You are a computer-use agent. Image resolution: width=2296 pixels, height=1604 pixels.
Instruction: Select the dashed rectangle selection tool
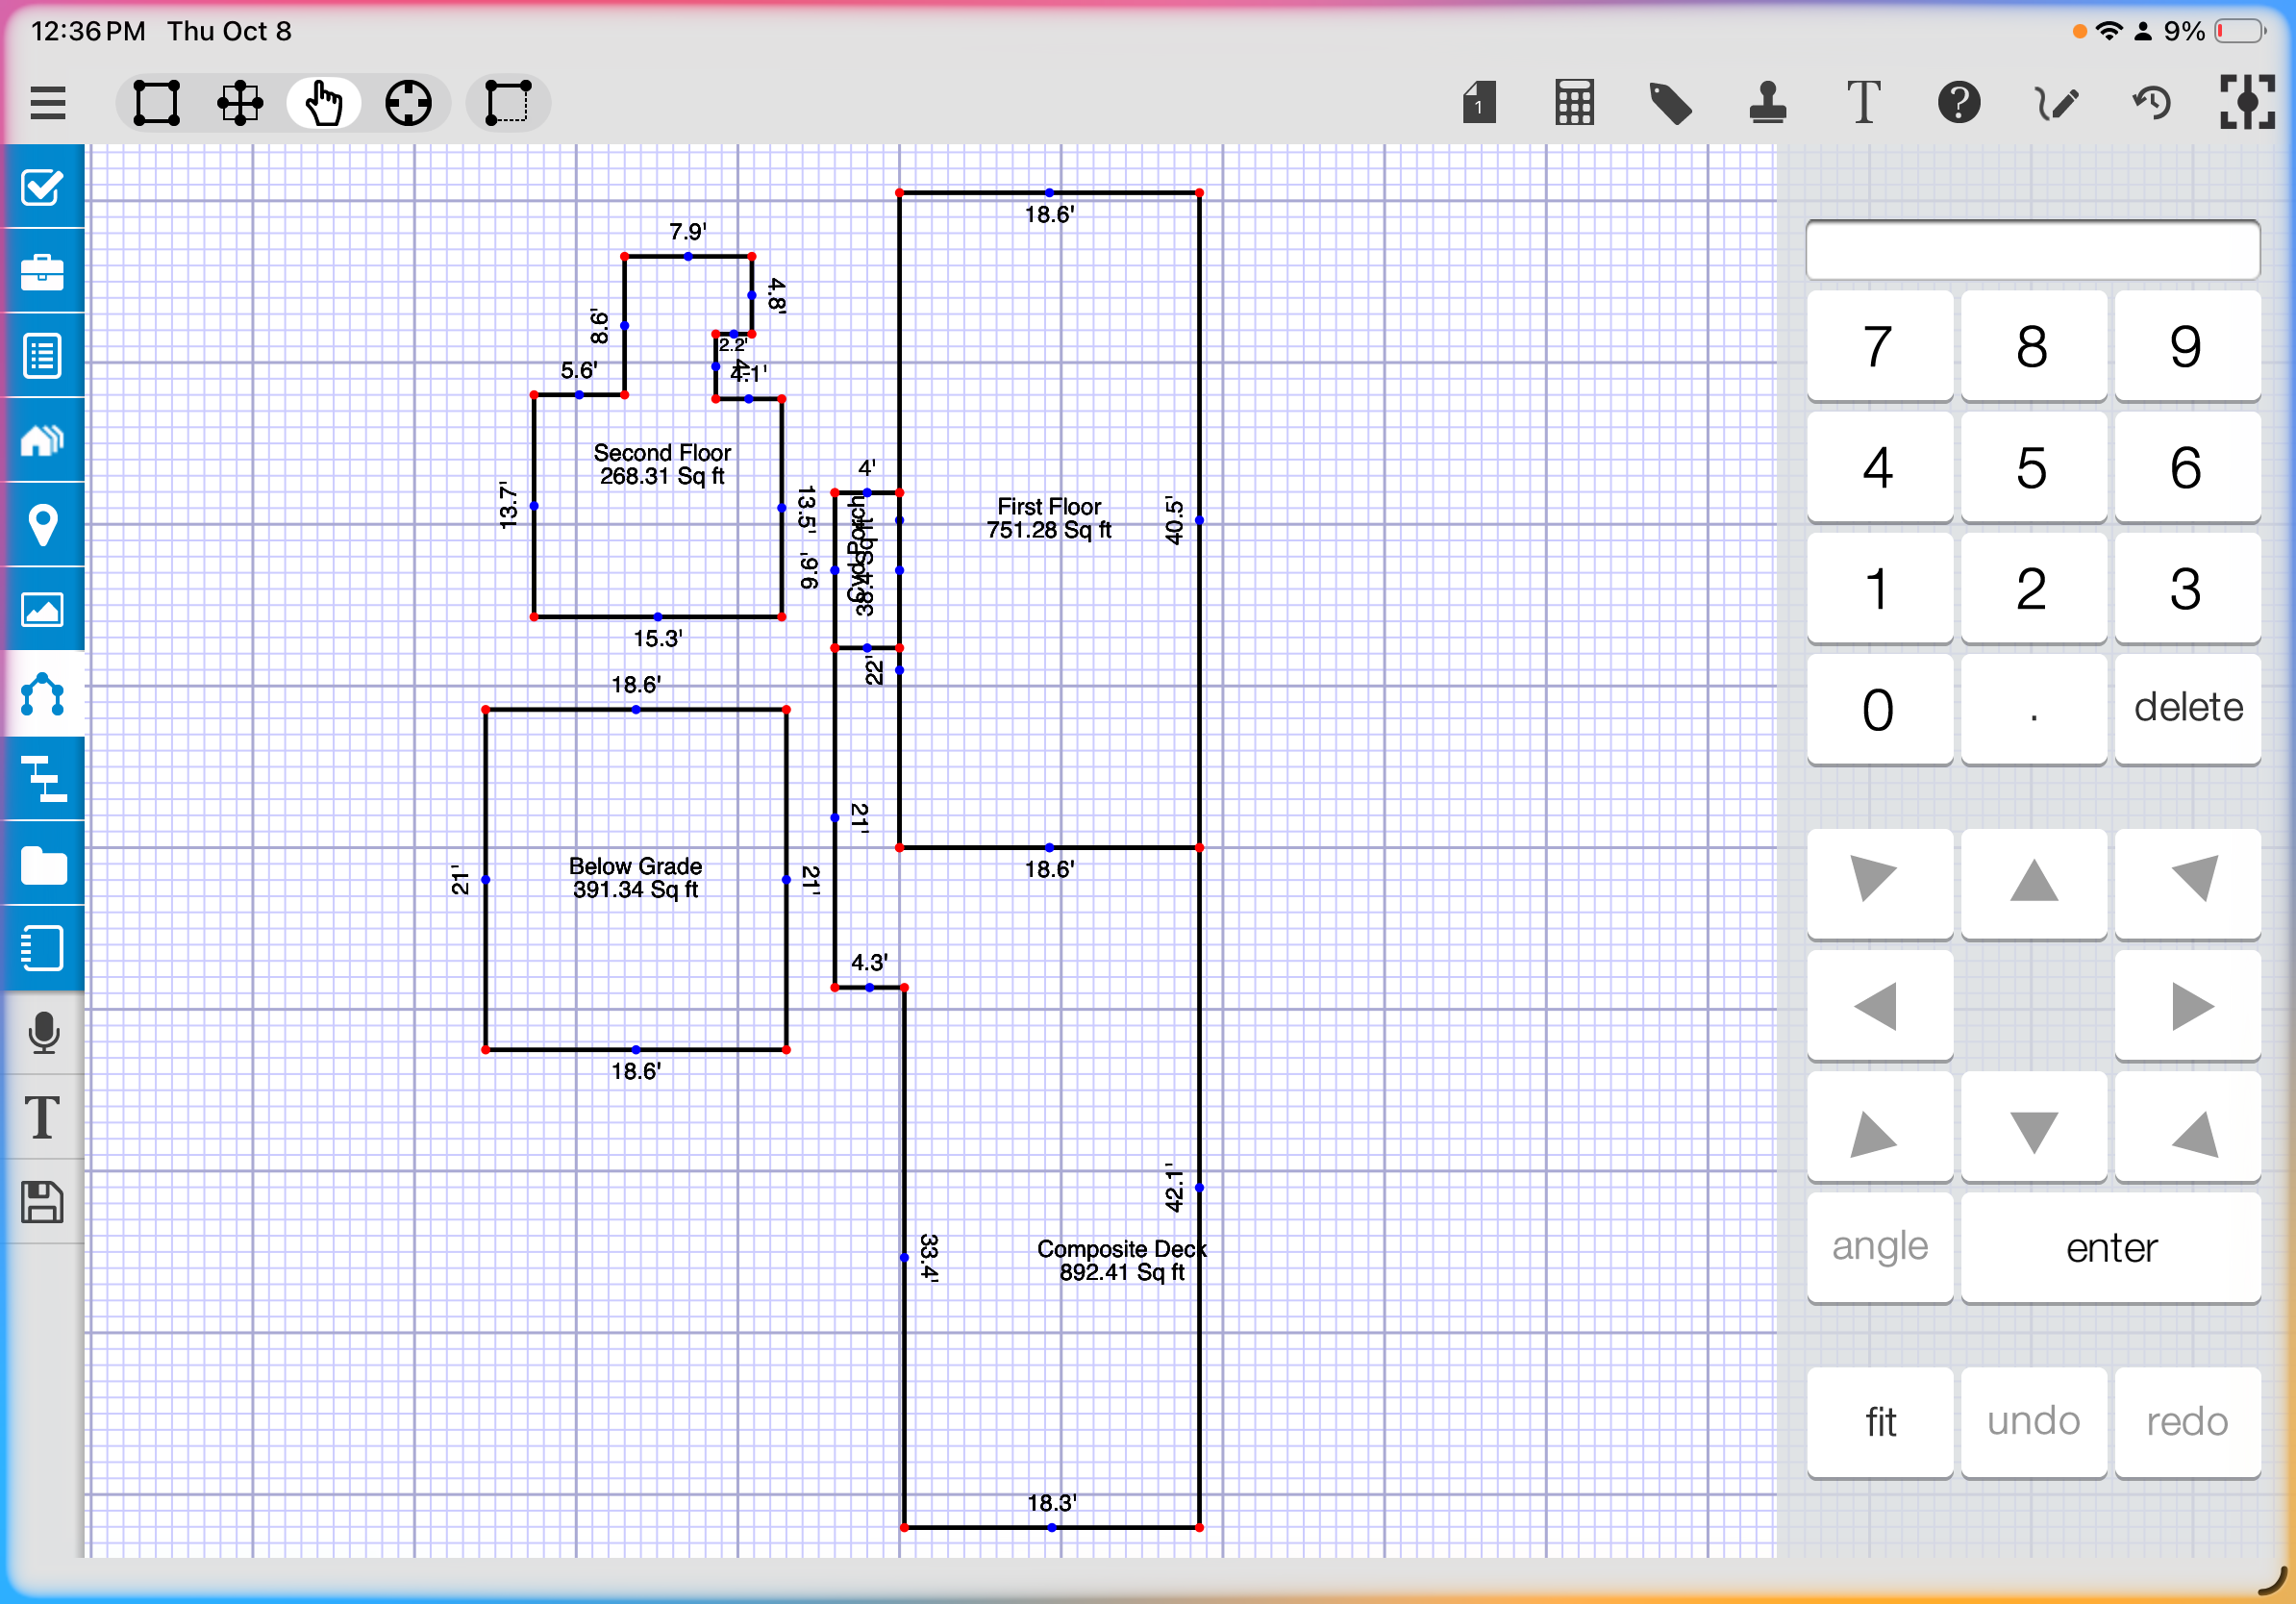click(508, 103)
